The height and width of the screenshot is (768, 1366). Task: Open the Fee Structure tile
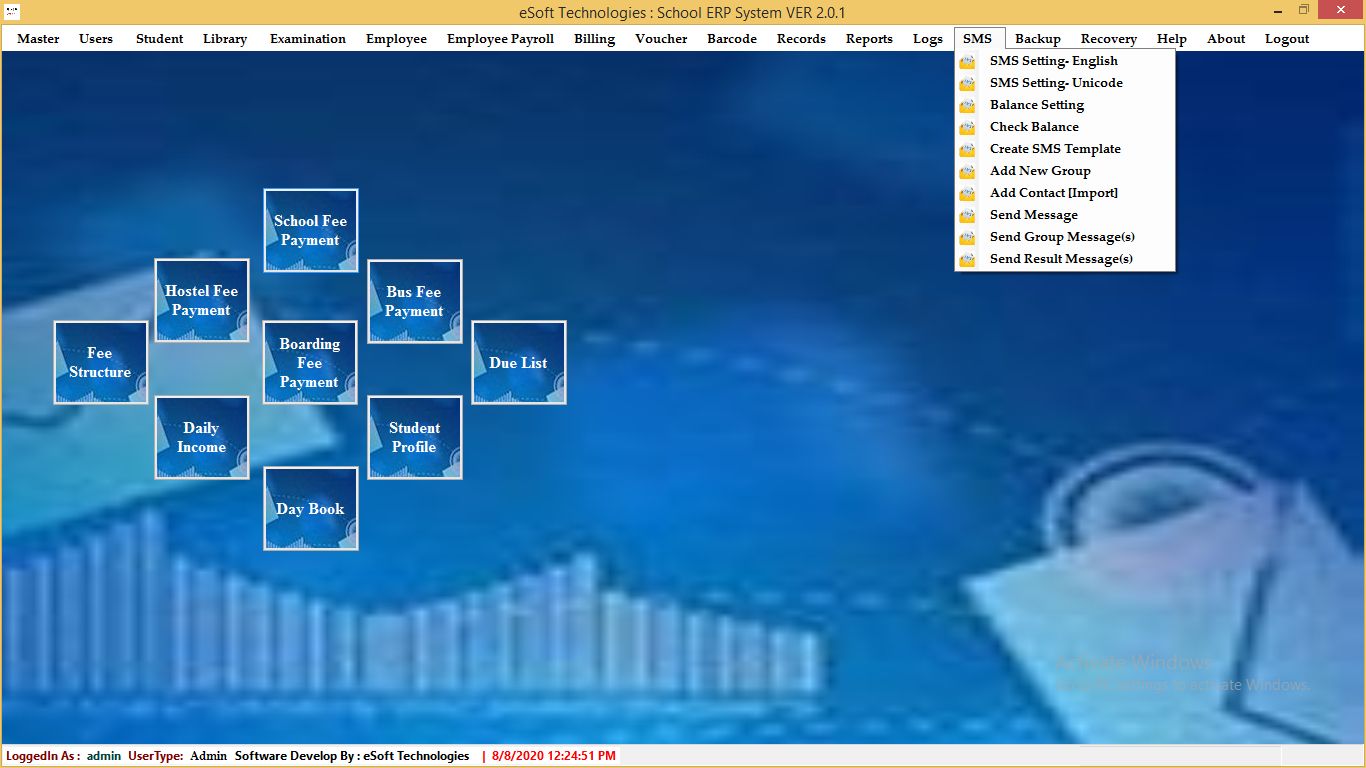pos(100,362)
